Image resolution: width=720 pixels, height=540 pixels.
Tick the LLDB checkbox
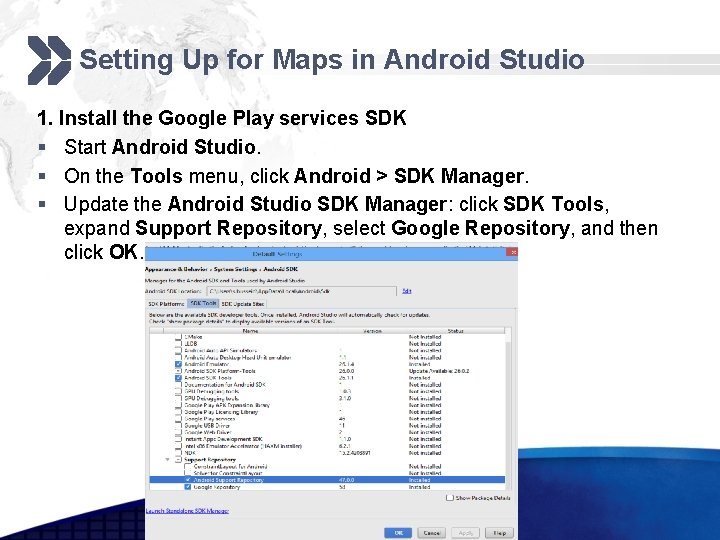tap(178, 344)
